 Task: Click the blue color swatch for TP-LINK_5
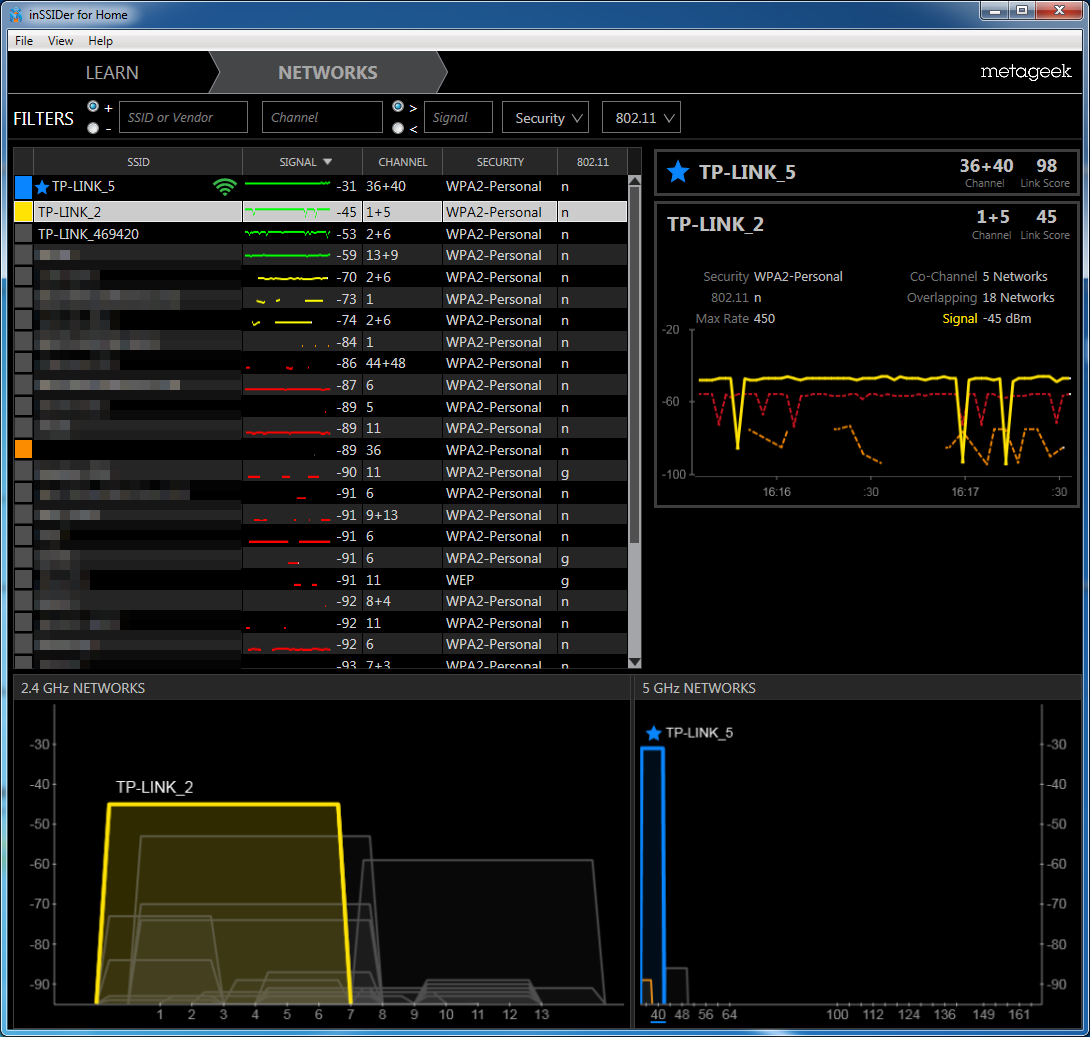tap(23, 186)
